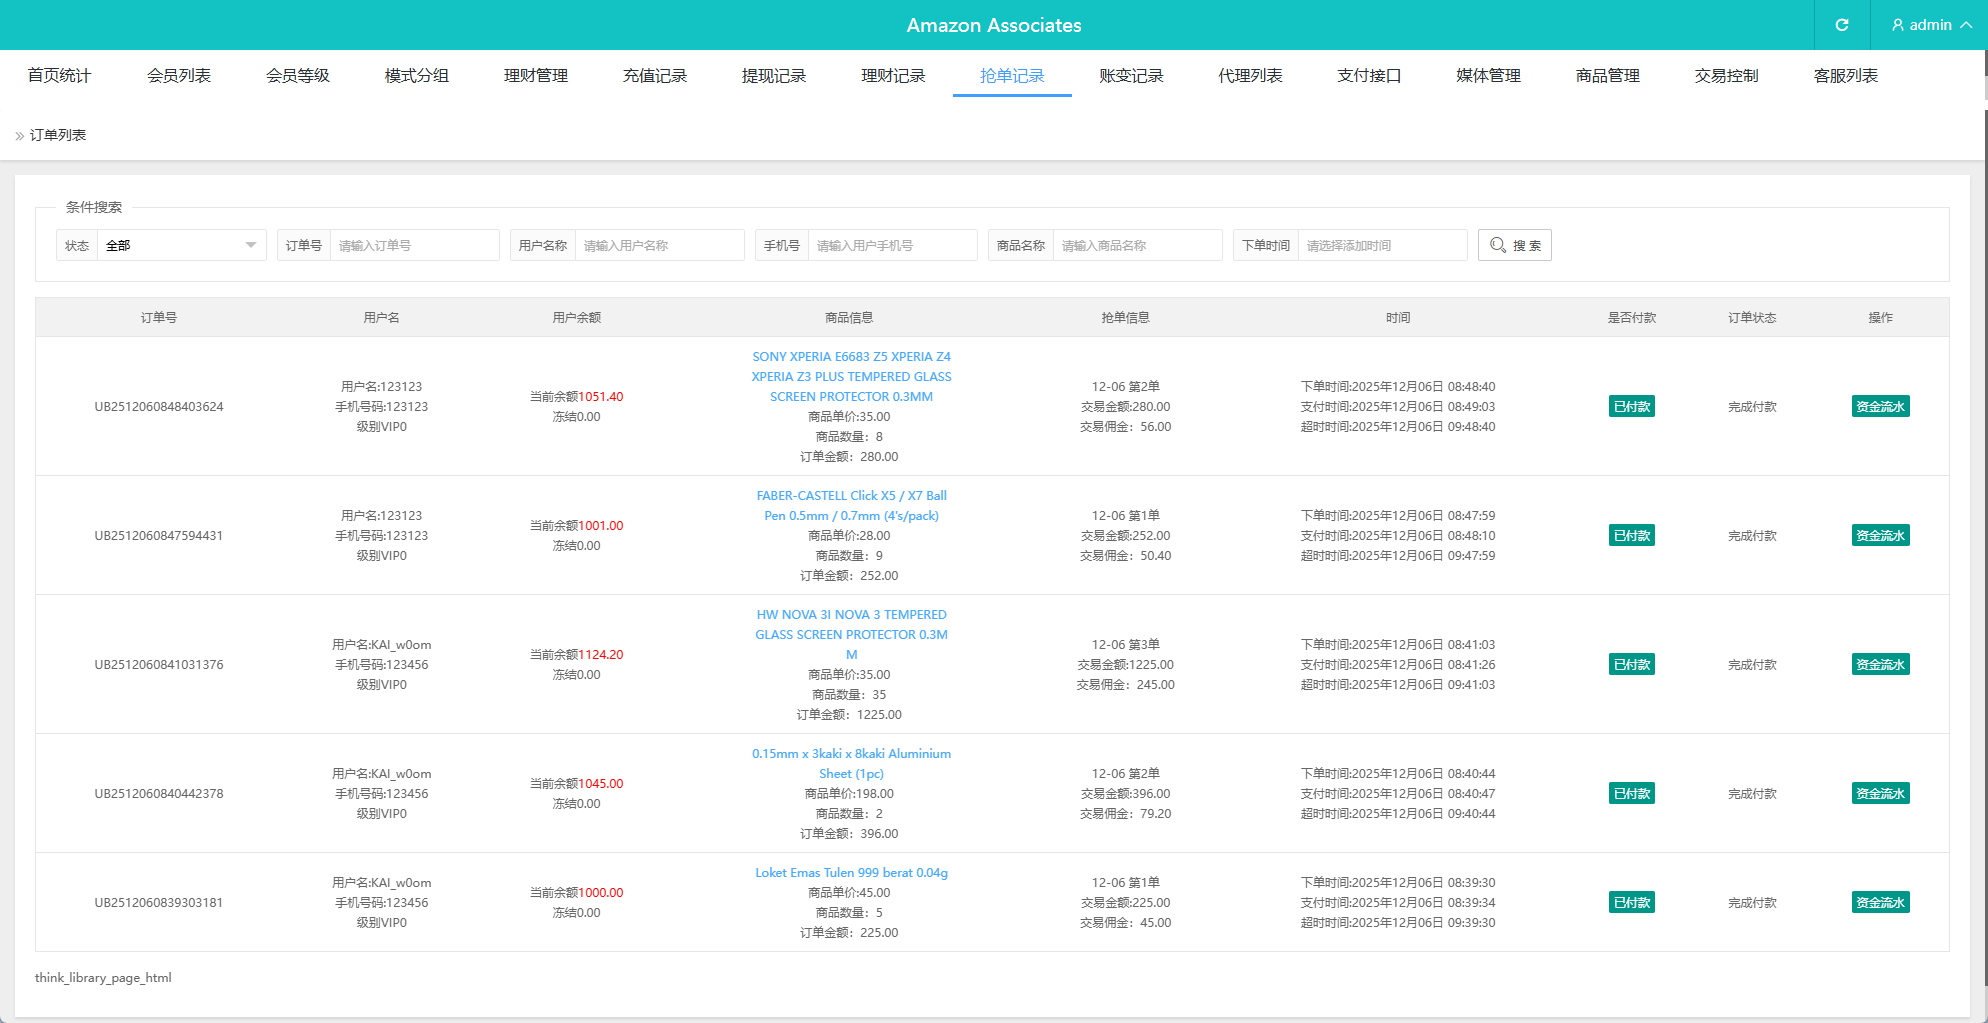Click 资金流水 for order UB2512060848403624

1880,406
